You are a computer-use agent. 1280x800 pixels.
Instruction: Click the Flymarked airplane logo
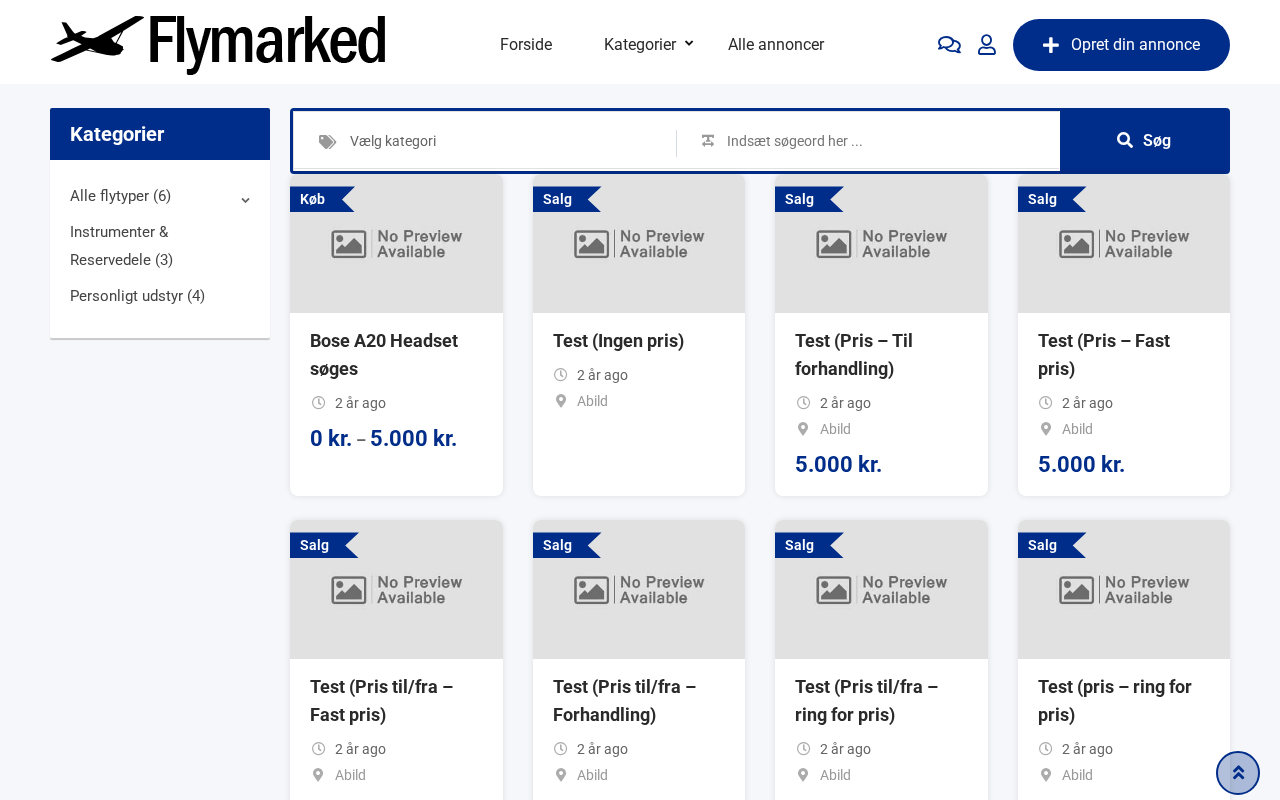218,44
